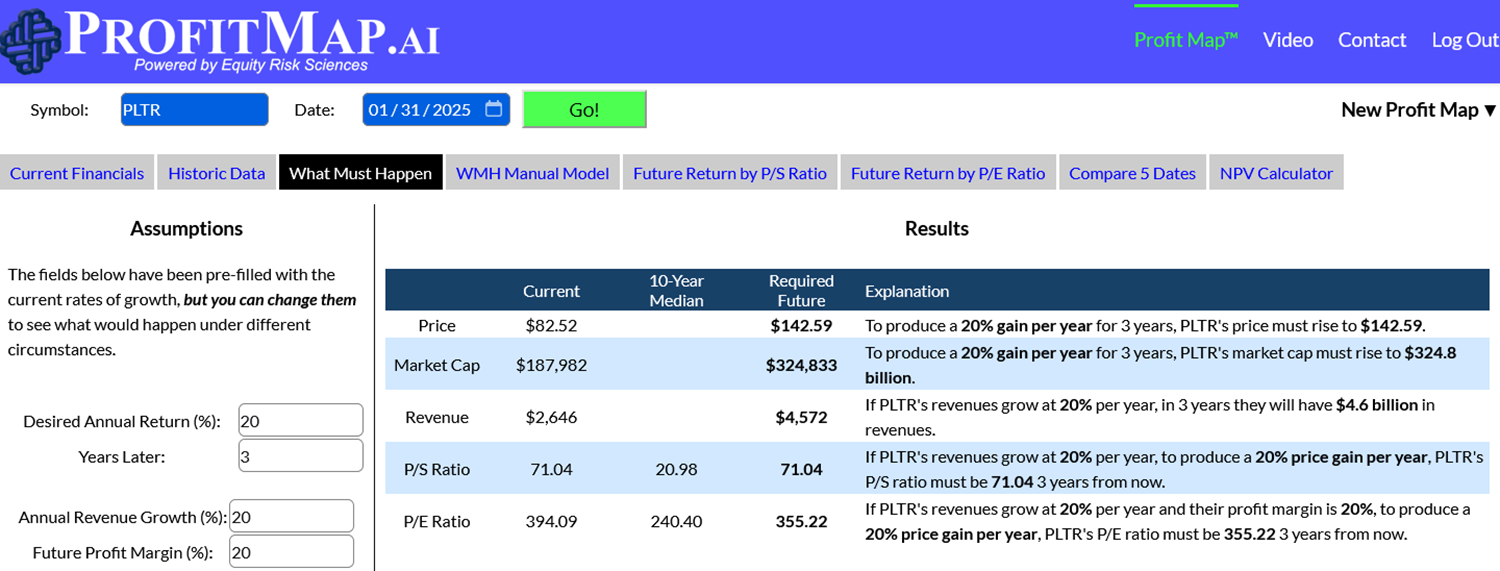This screenshot has width=1500, height=571.
Task: Select the What Must Happen tab
Action: pyautogui.click(x=360, y=173)
